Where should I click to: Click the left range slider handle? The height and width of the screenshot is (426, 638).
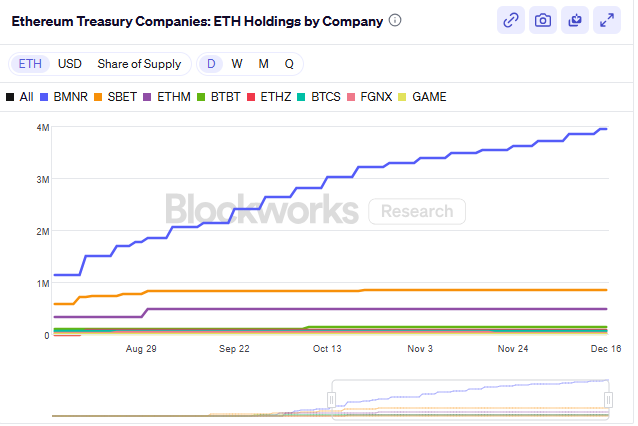(x=332, y=400)
